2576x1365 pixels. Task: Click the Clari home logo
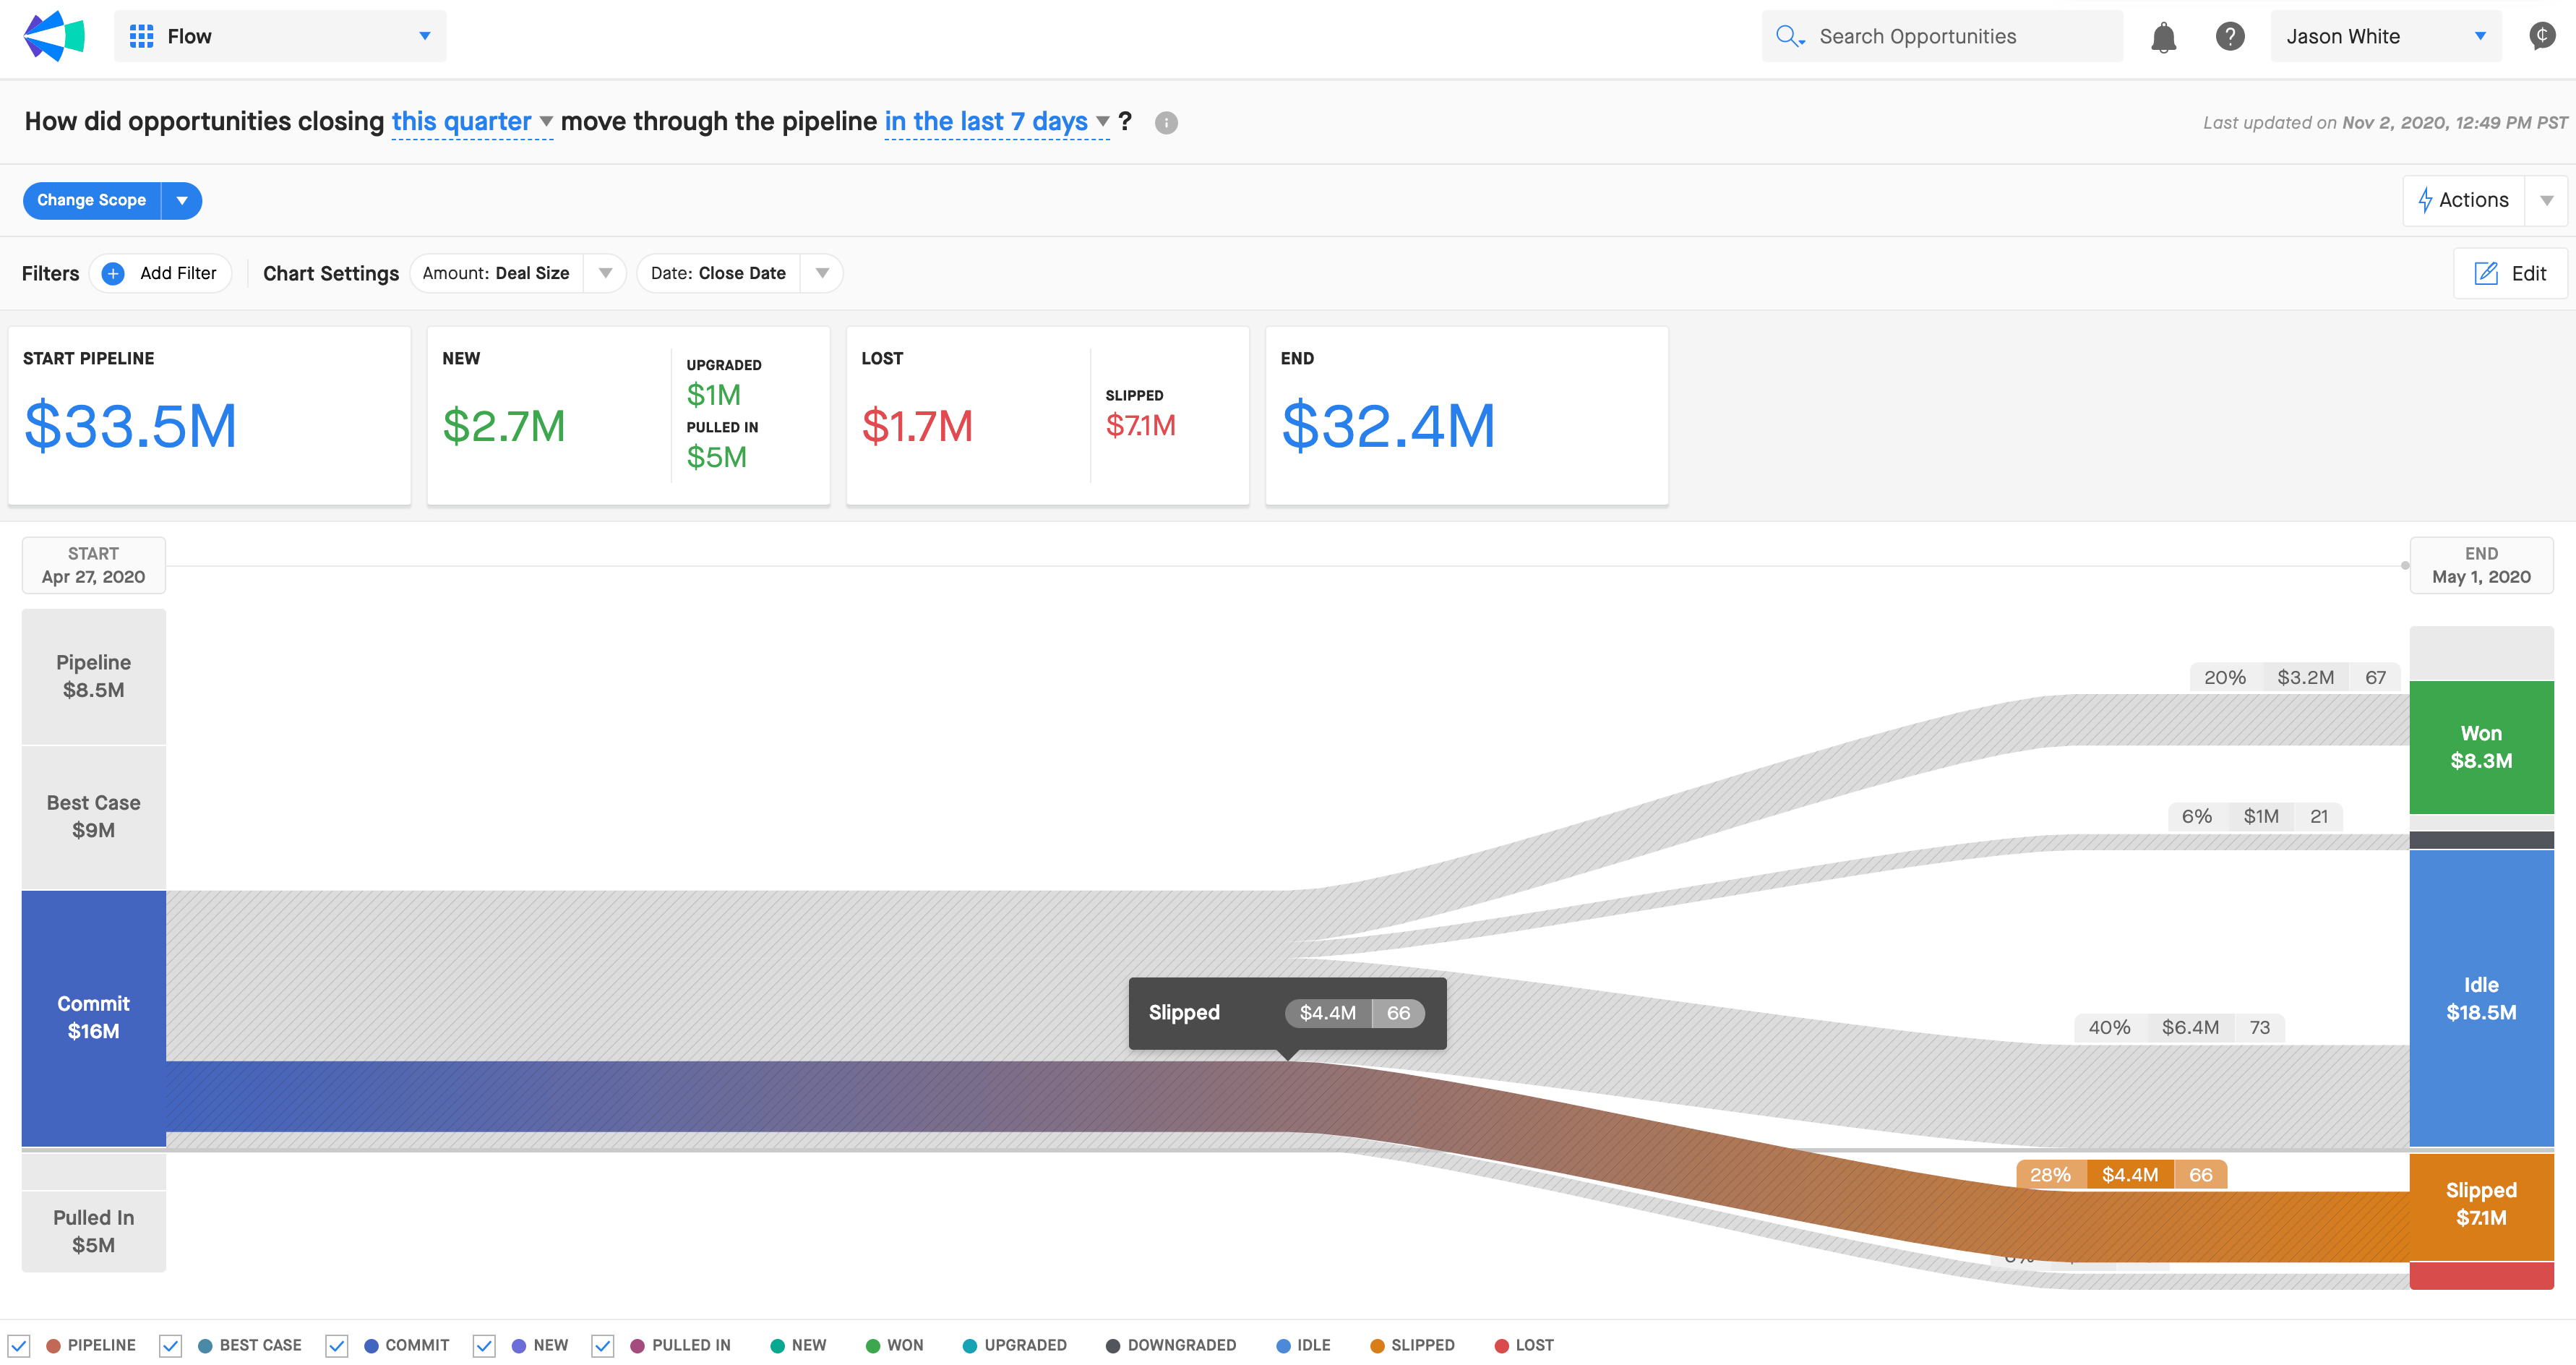pos(53,36)
